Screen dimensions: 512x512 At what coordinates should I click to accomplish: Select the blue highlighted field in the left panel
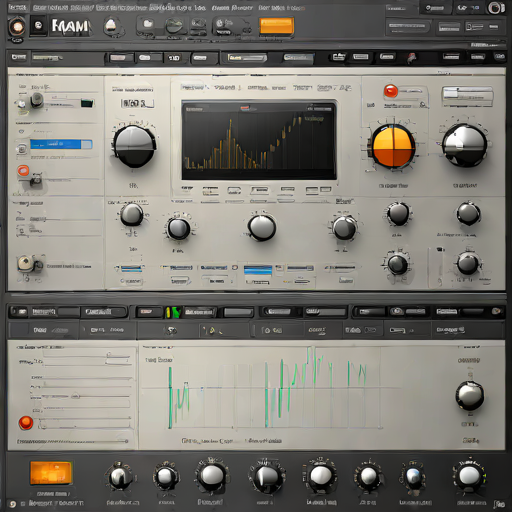point(61,144)
